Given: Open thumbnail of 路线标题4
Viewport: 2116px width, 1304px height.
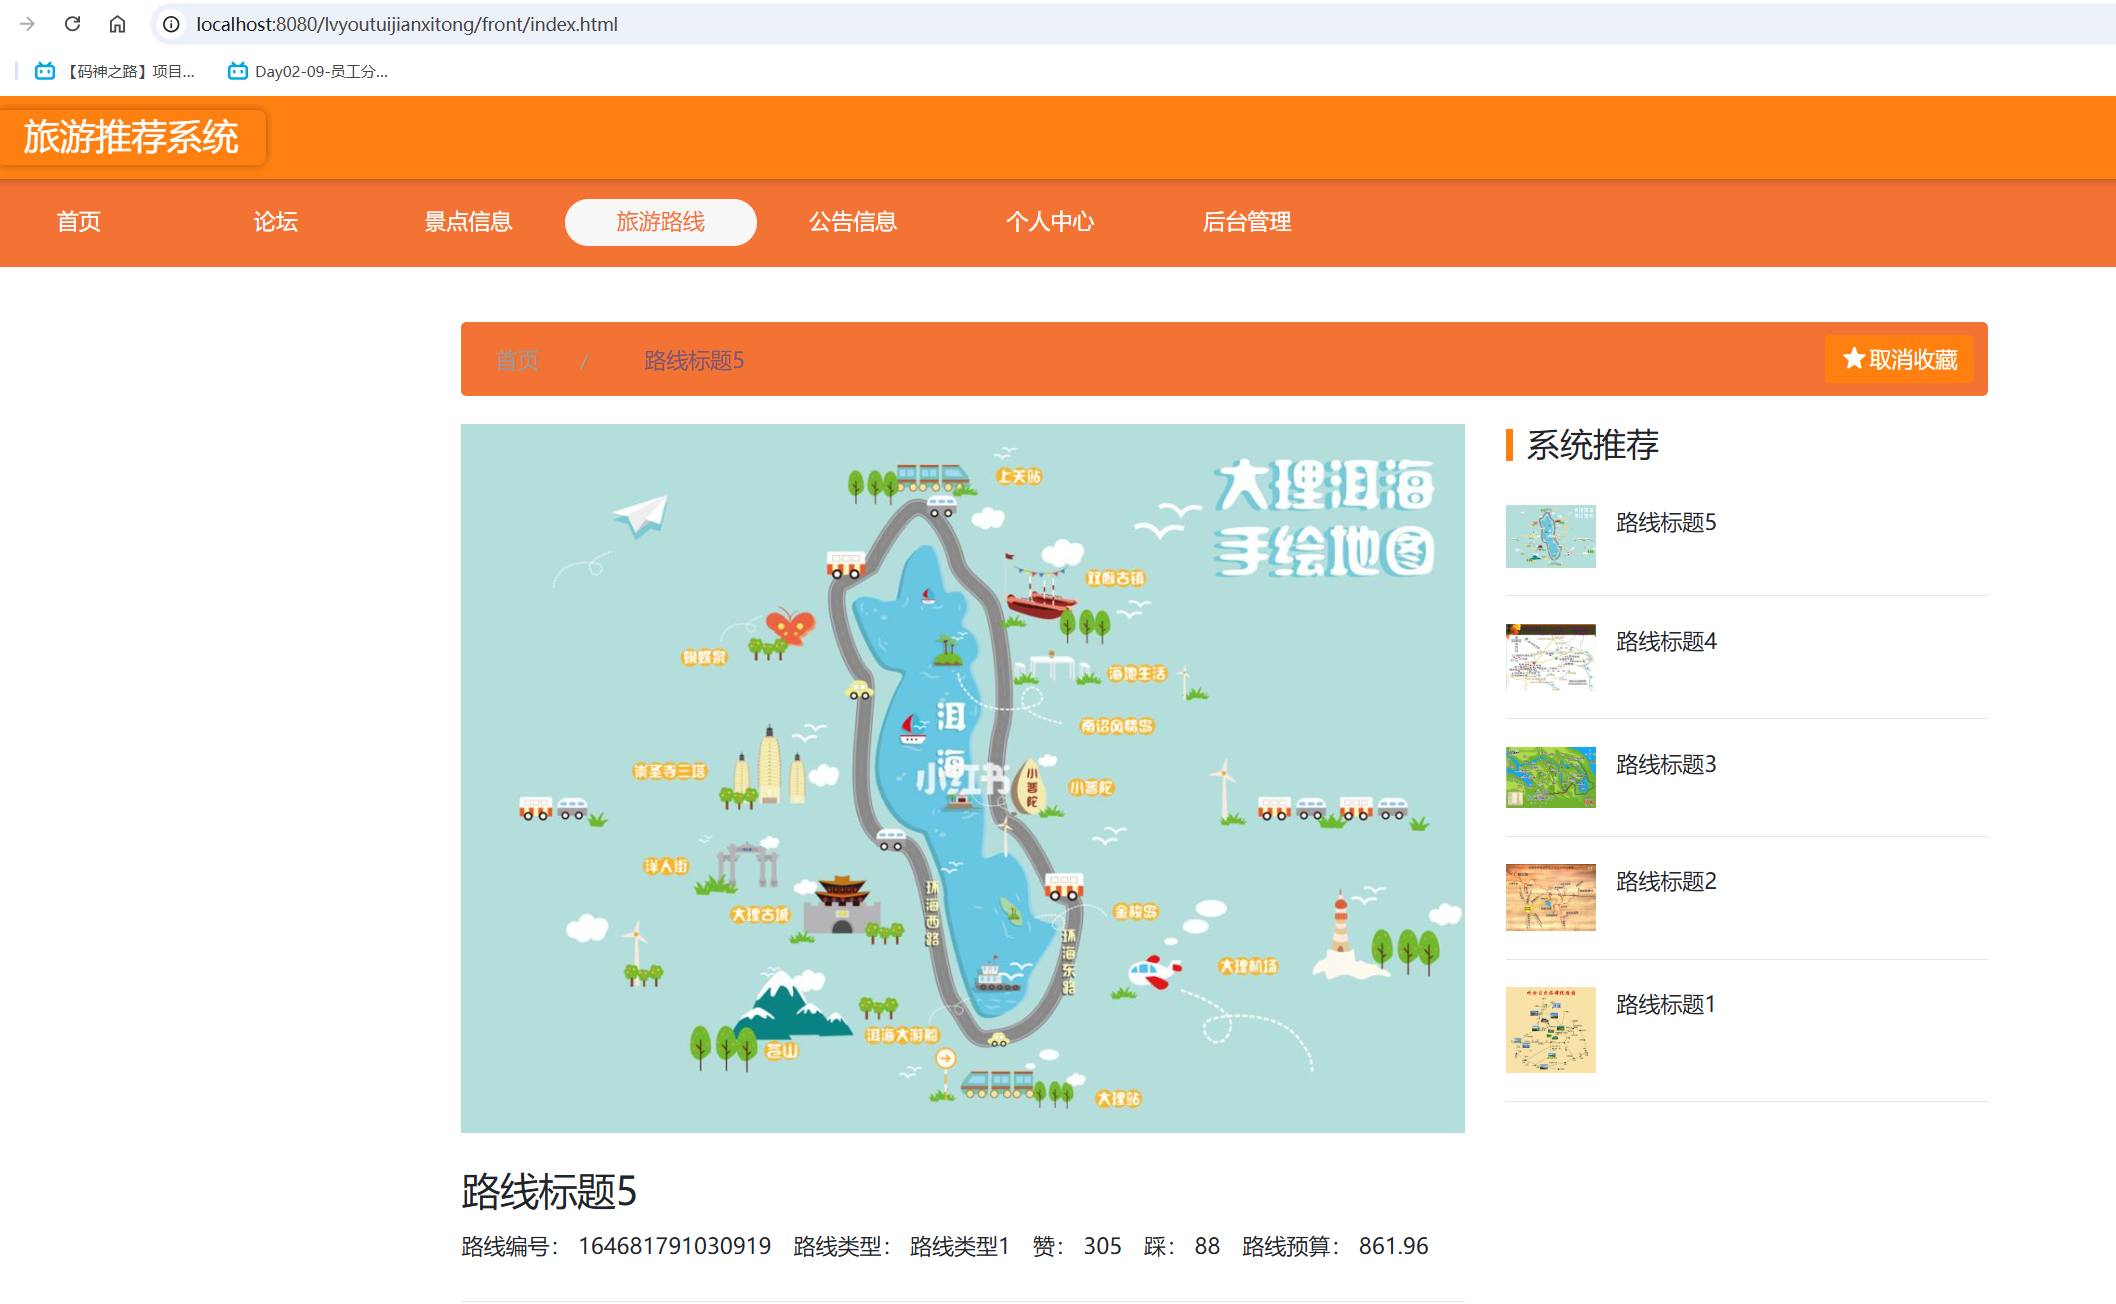Looking at the screenshot, I should click(1550, 657).
